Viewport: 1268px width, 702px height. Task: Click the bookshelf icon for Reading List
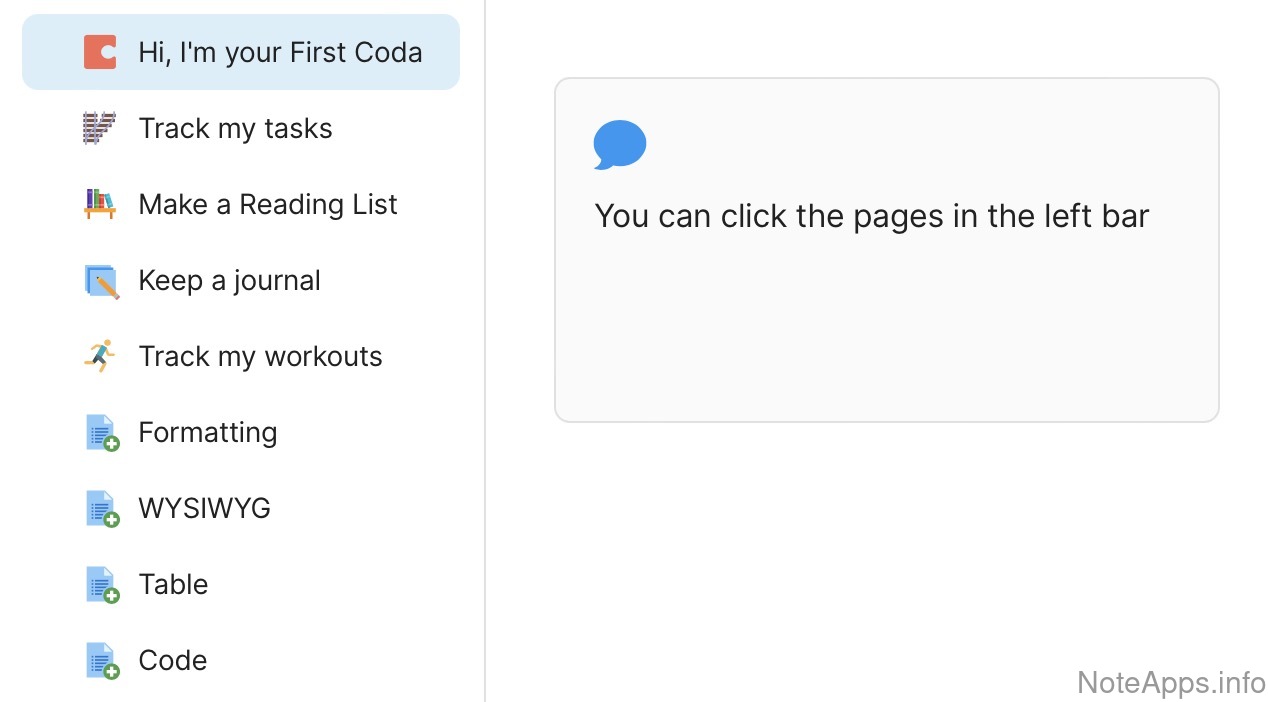click(100, 204)
